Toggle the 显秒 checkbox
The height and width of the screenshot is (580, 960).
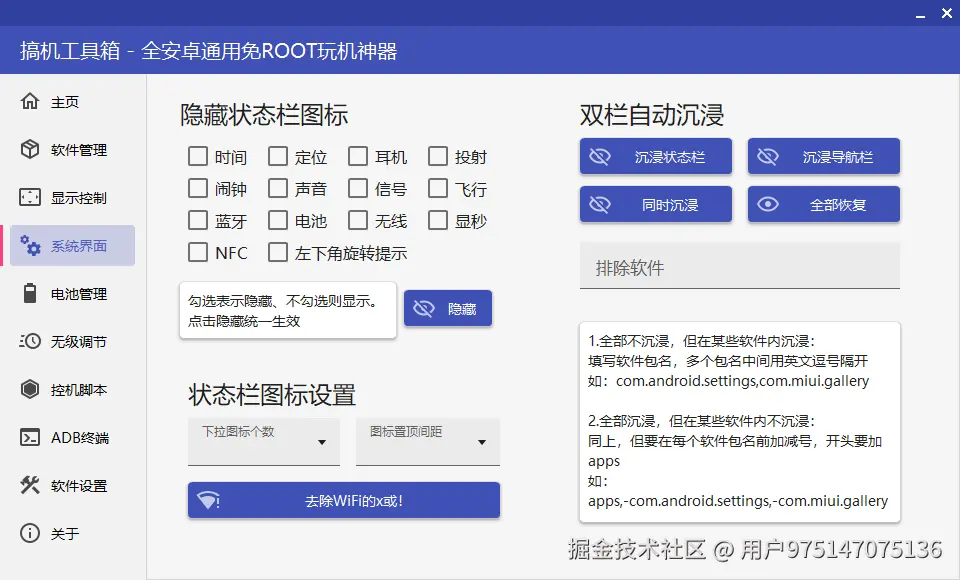(438, 220)
